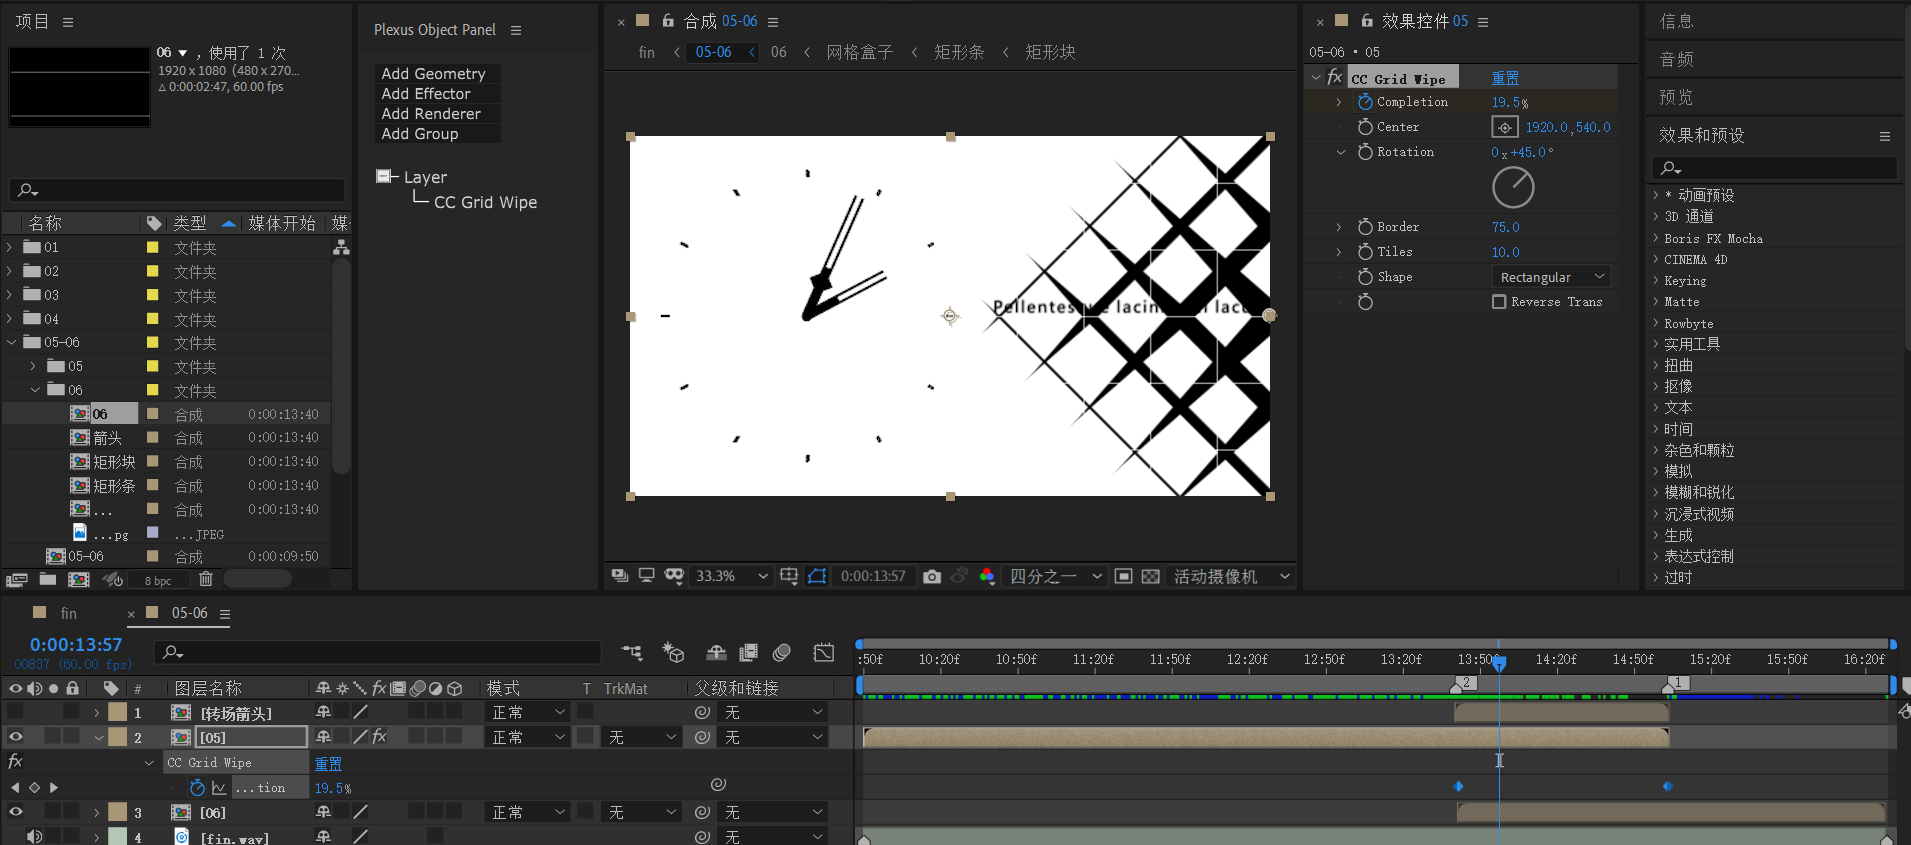Viewport: 1911px width, 845px height.
Task: Expand the 扭曲 category in Effects & Presets
Action: pyautogui.click(x=1655, y=365)
